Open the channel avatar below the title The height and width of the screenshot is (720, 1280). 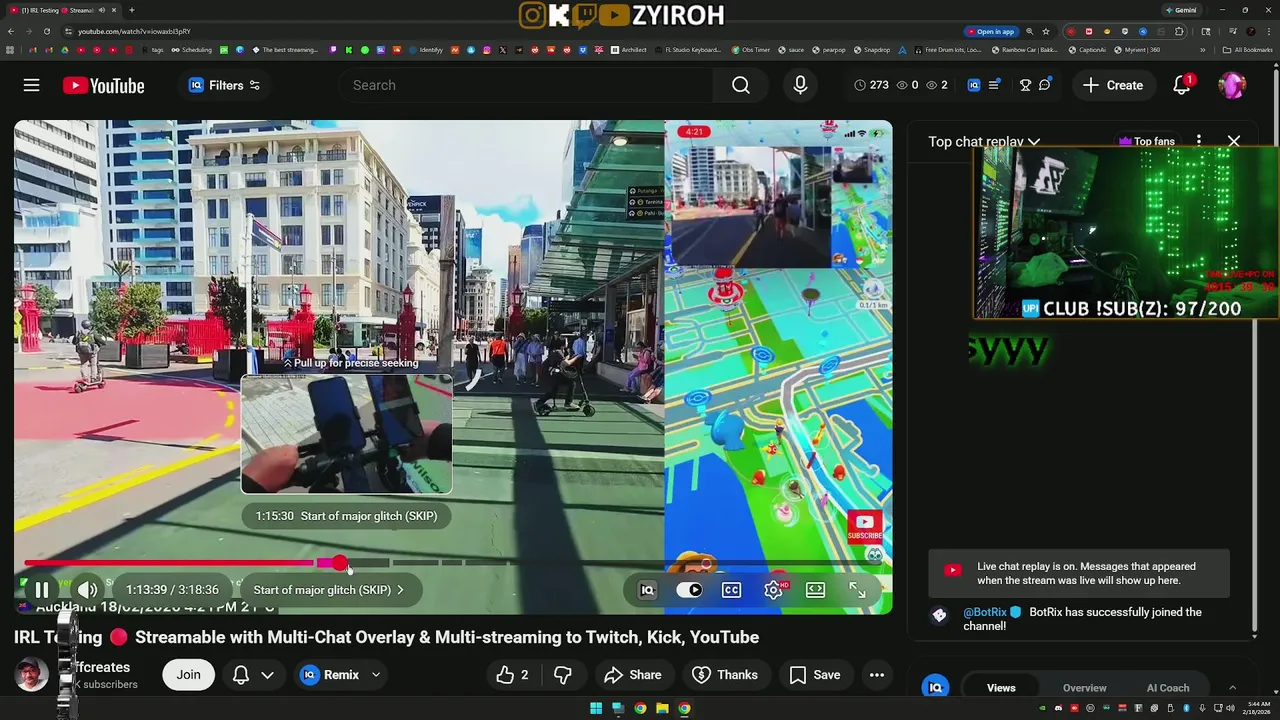[x=31, y=675]
